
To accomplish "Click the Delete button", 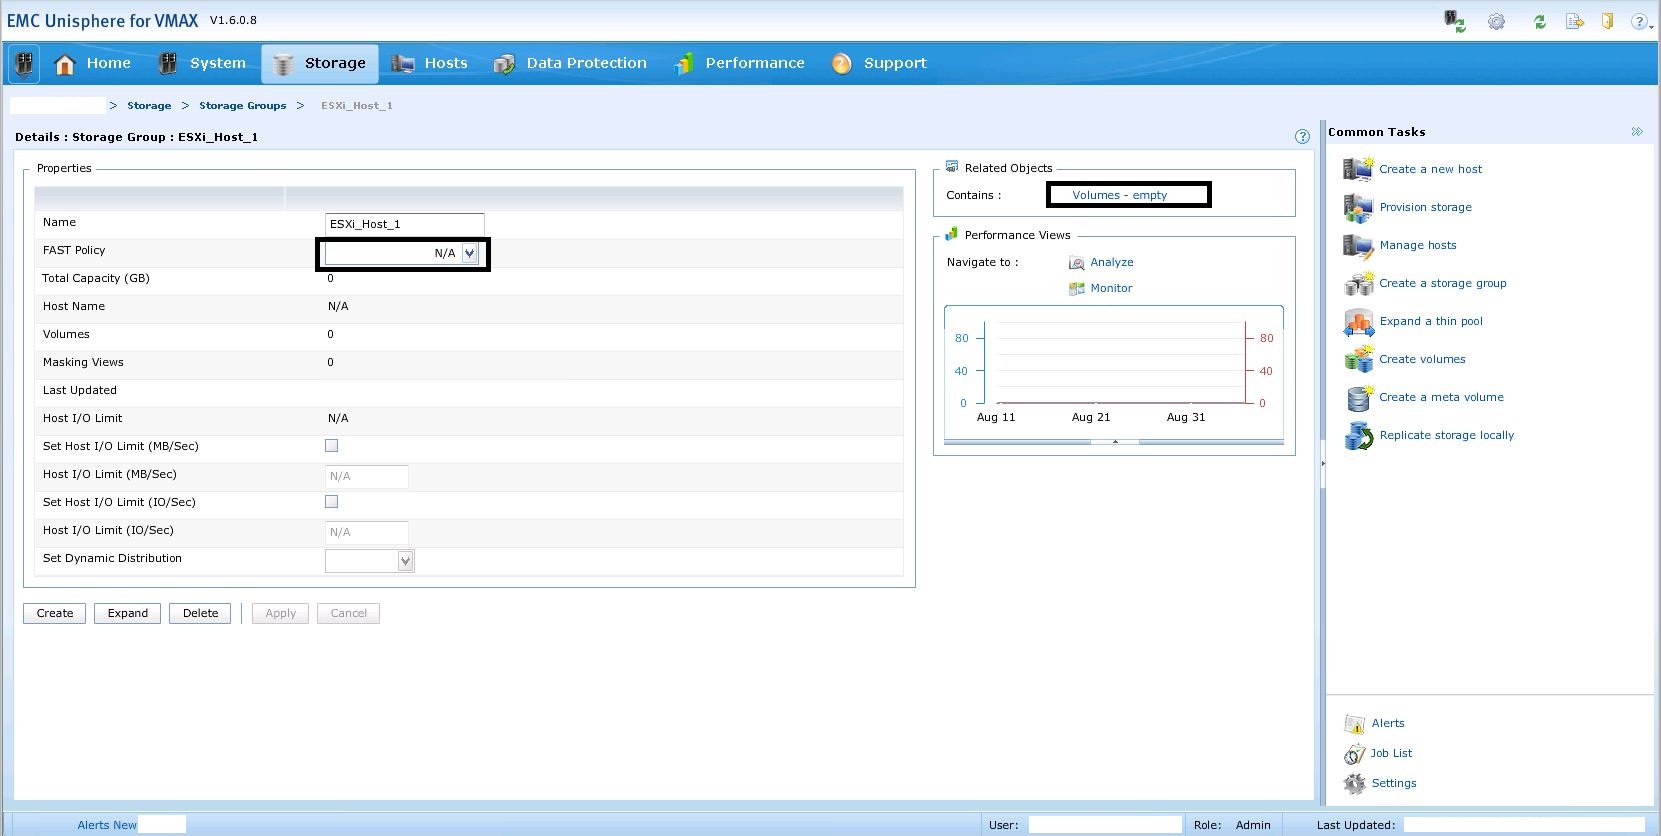I will (x=200, y=614).
